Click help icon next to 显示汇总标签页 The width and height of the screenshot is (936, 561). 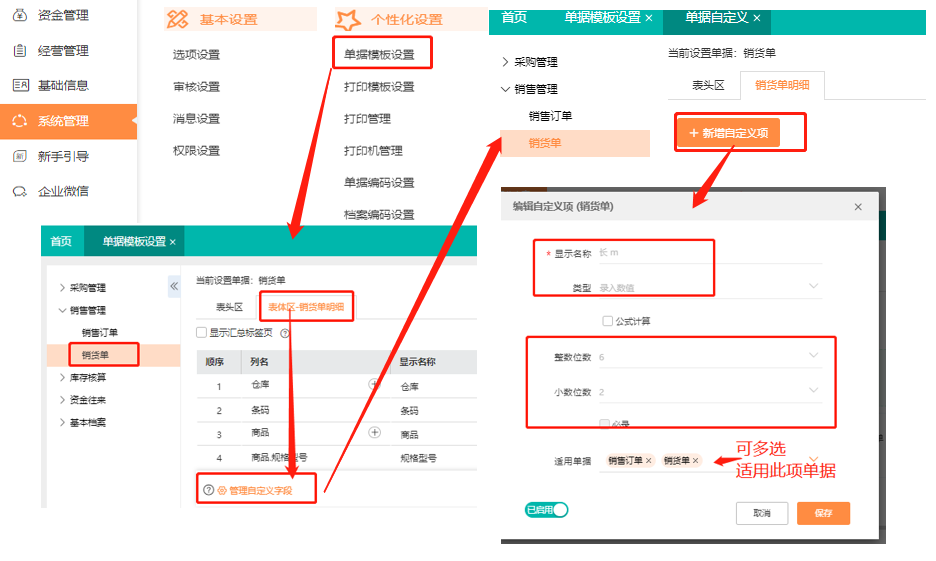pyautogui.click(x=285, y=333)
